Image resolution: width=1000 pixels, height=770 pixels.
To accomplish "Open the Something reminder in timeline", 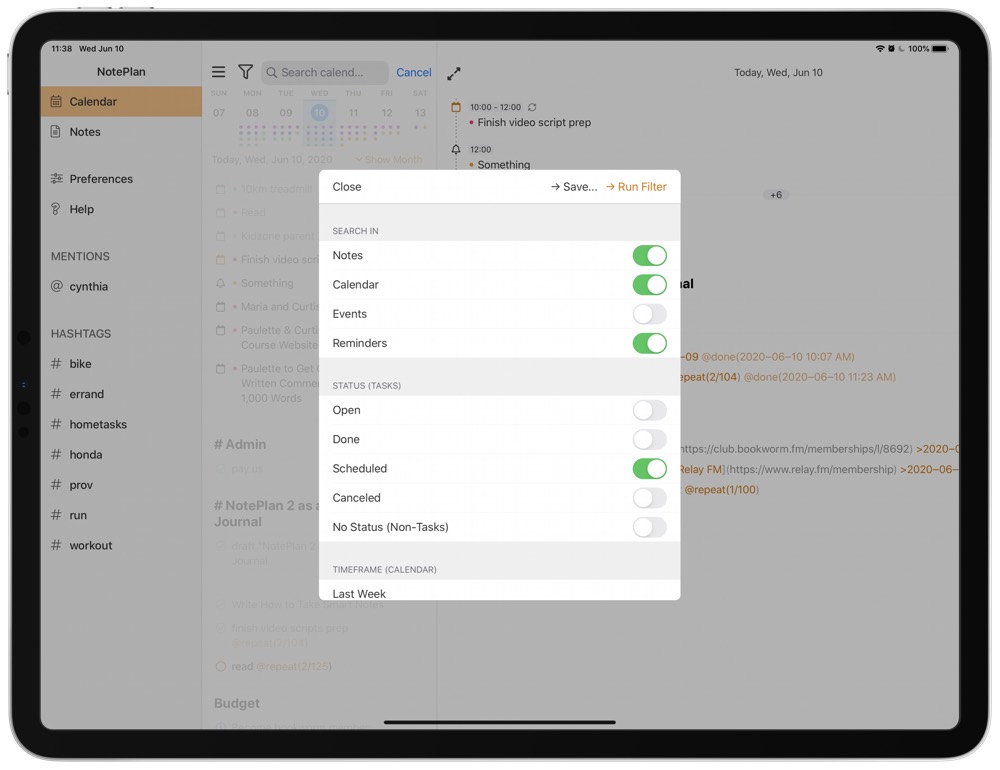I will pos(504,165).
